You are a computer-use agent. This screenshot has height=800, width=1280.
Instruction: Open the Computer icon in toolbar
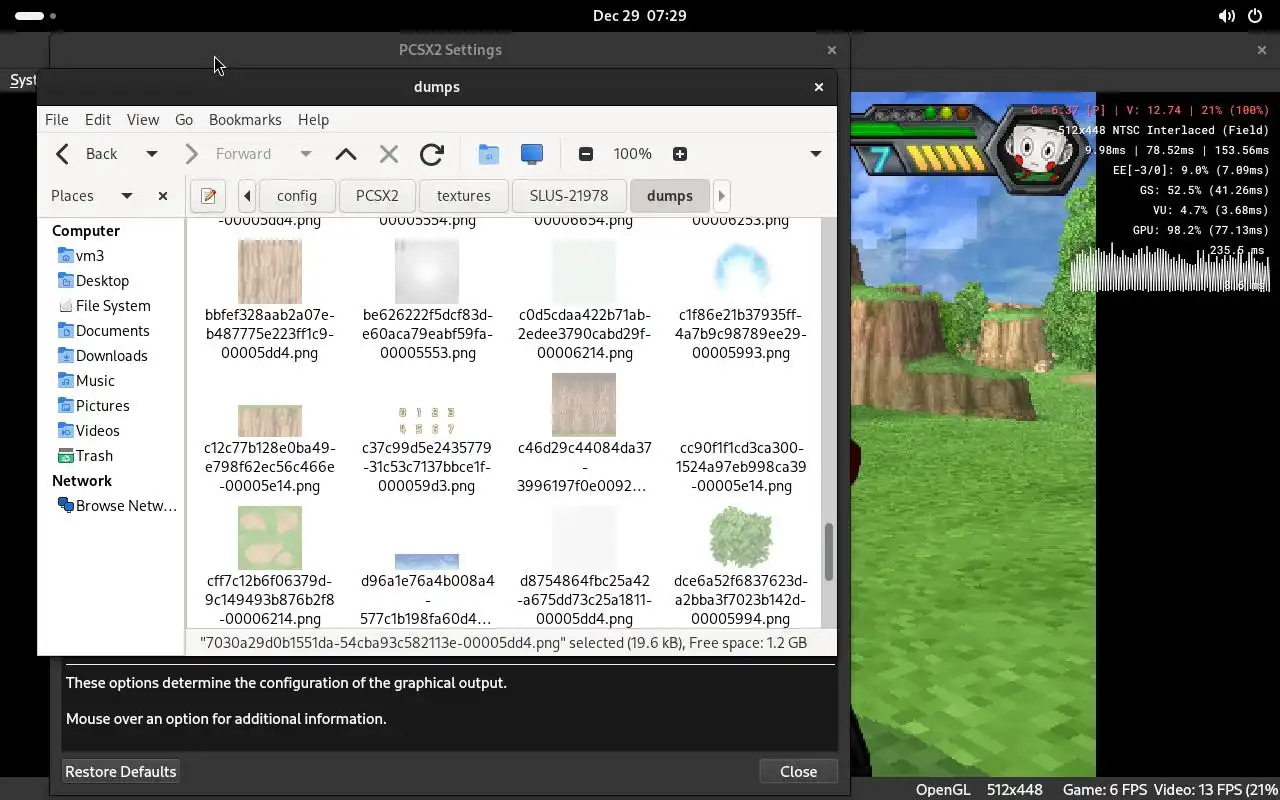(x=532, y=154)
